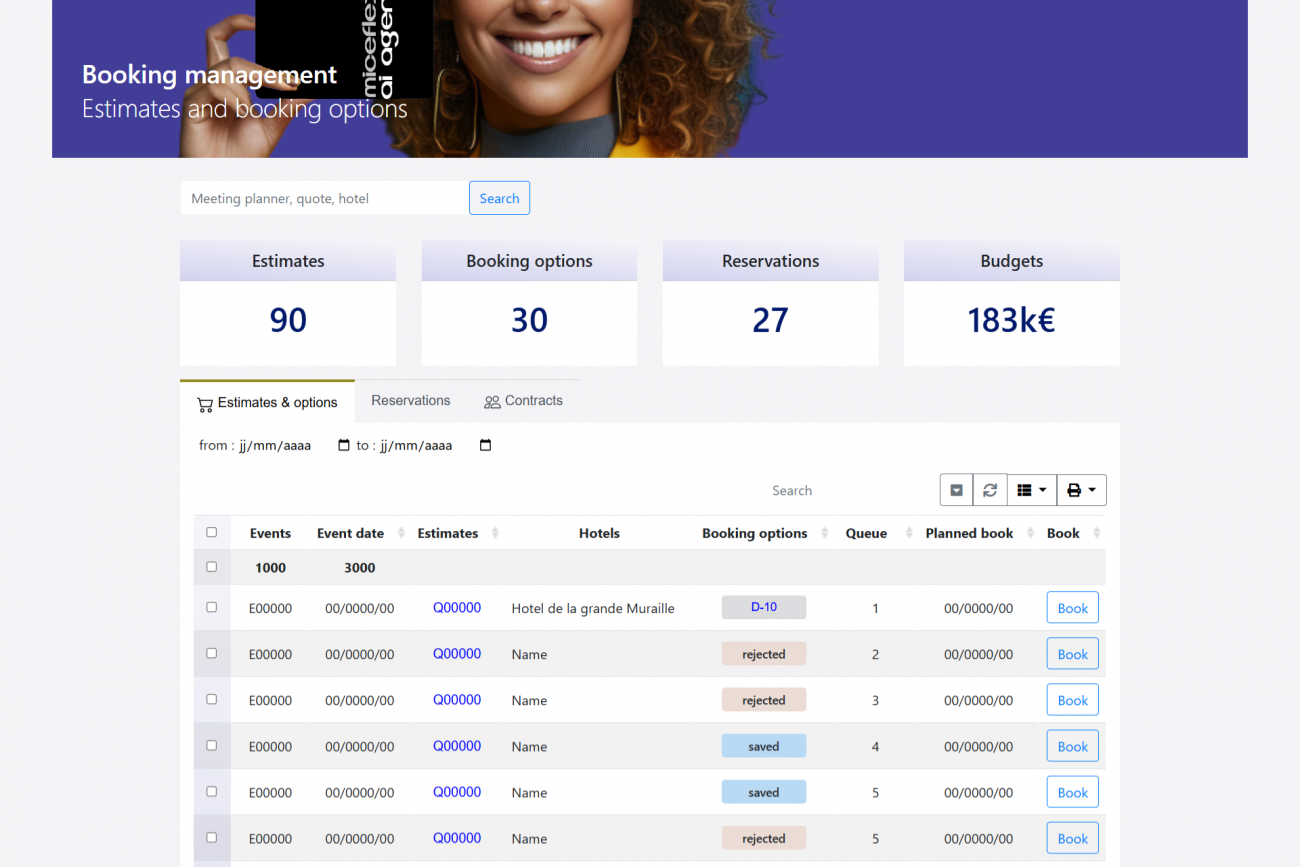Expand the columns list dropdown

pyautogui.click(x=1031, y=490)
